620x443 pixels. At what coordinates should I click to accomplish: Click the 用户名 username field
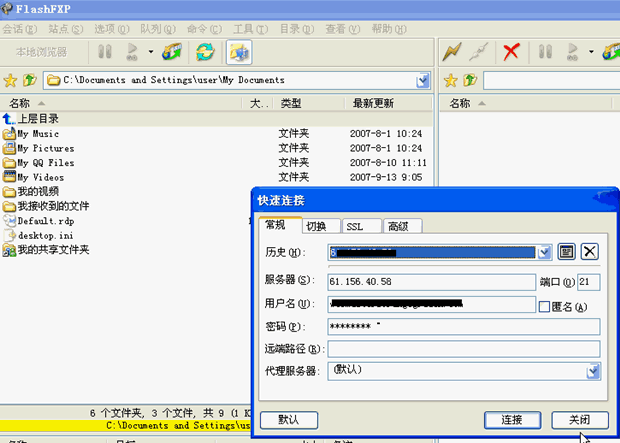[x=431, y=305]
